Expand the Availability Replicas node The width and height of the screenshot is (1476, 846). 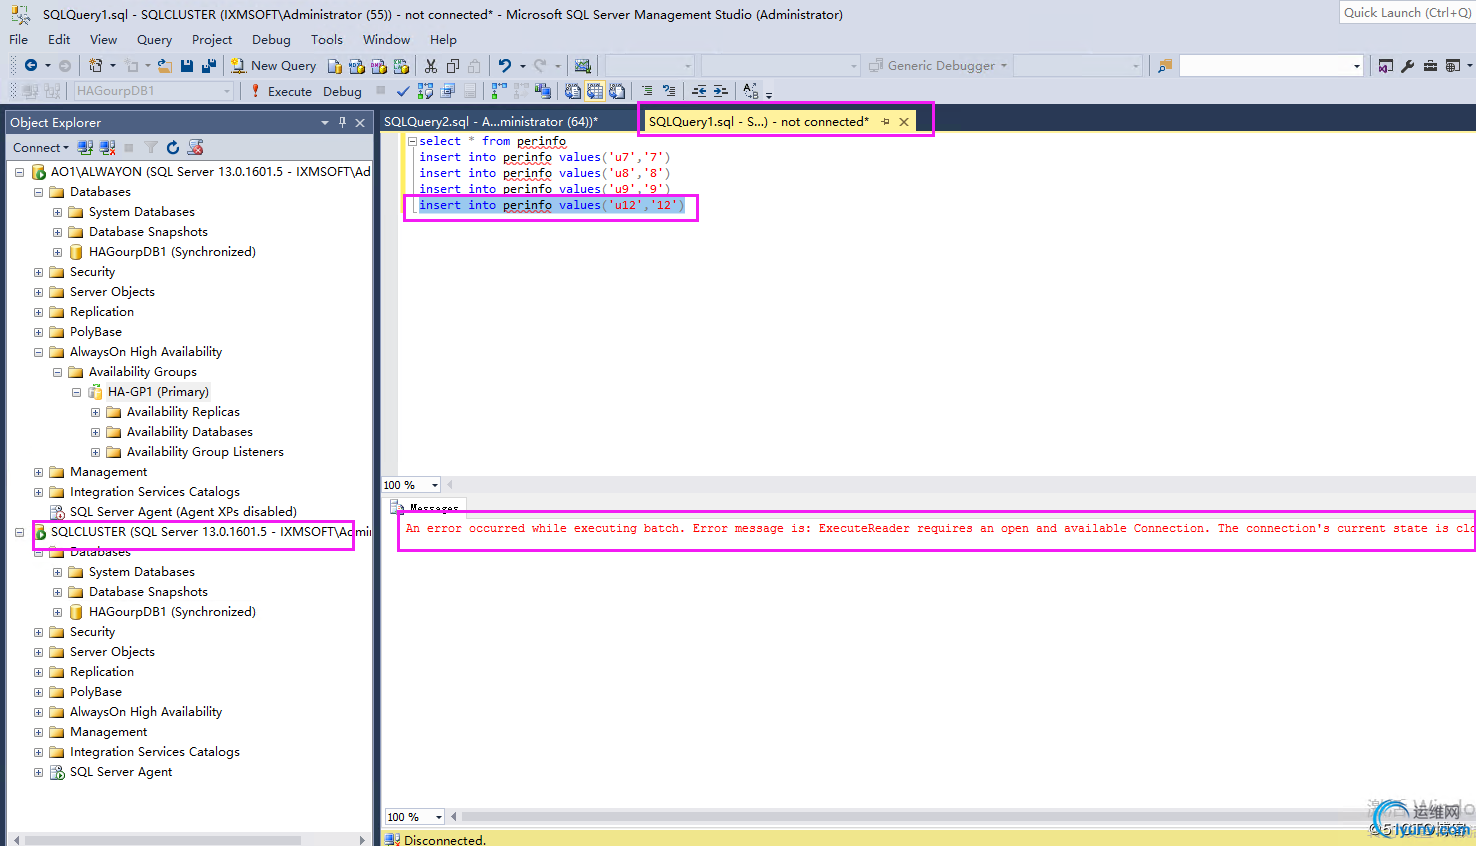(x=95, y=412)
